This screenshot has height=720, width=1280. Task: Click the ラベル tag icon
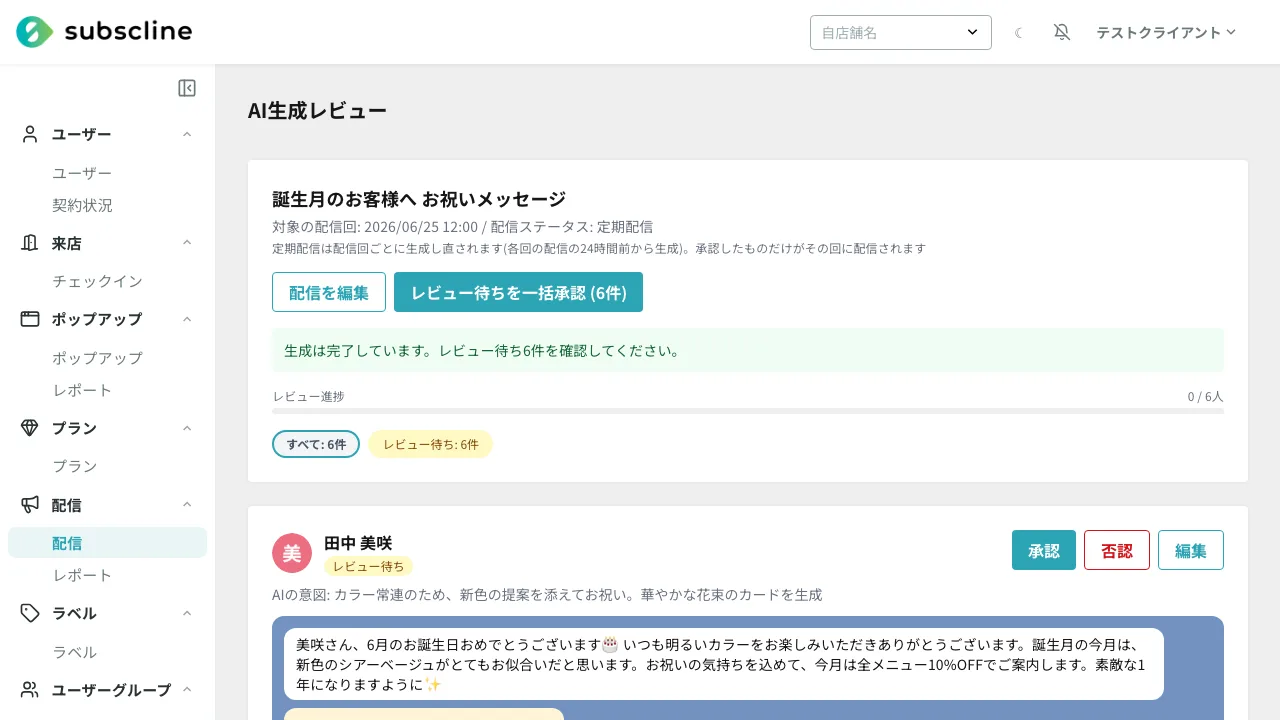[30, 613]
